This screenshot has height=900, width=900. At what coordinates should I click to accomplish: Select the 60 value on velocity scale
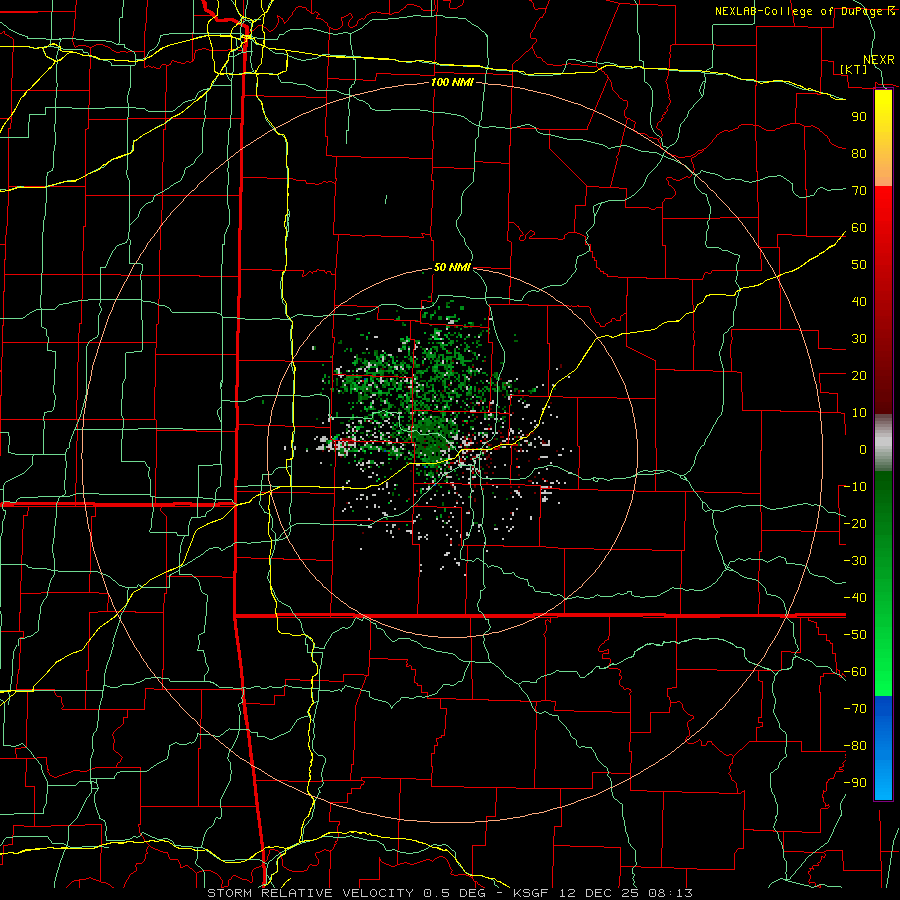pos(859,227)
